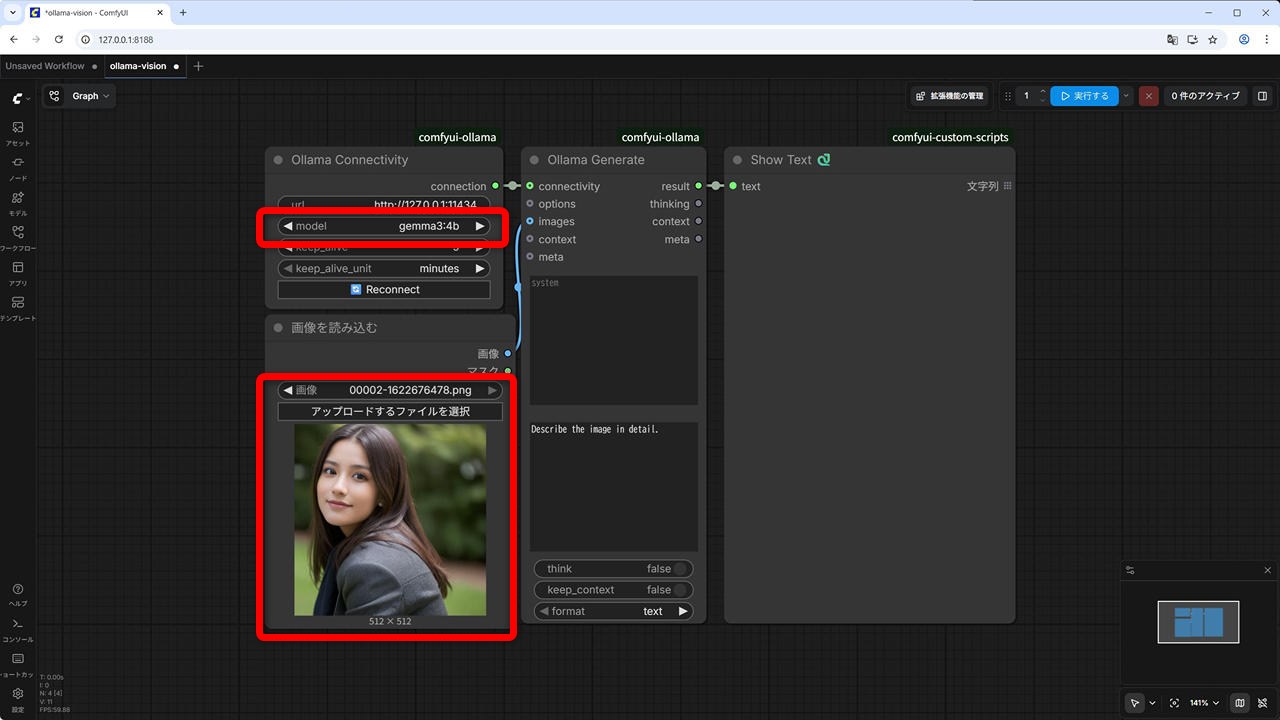Click the 実行する run button
The height and width of the screenshot is (720, 1280).
(x=1084, y=96)
